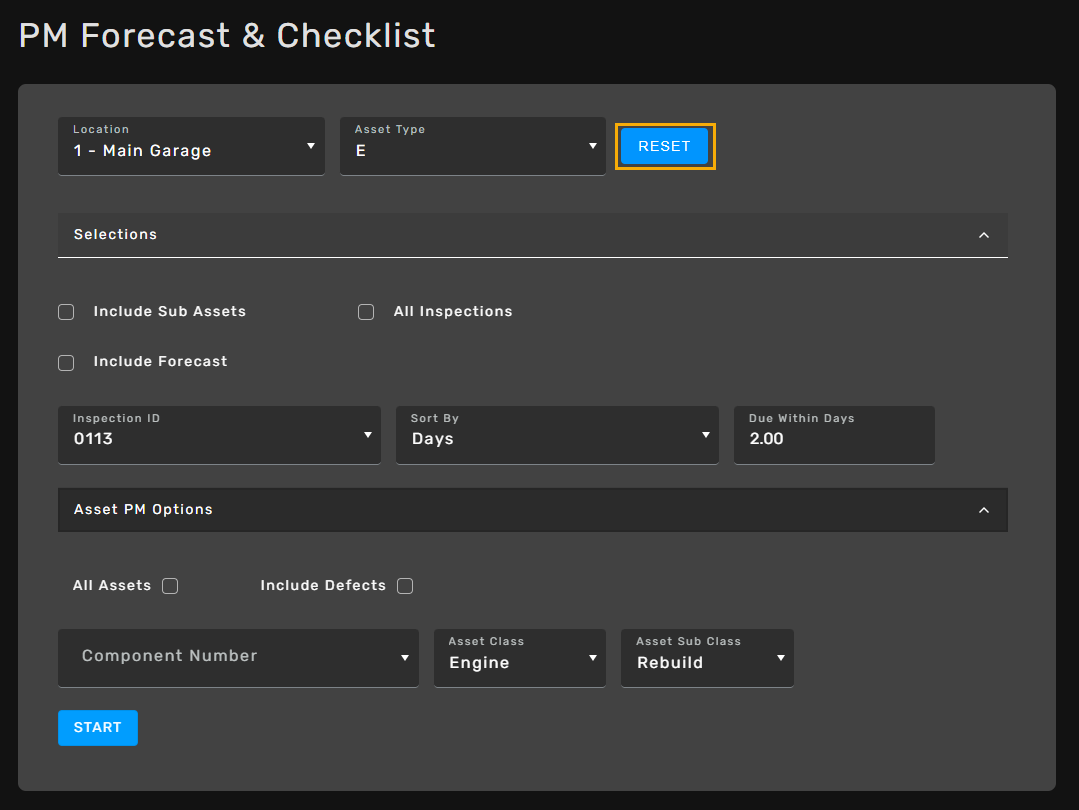Toggle Include Forecast checkbox

[66, 363]
